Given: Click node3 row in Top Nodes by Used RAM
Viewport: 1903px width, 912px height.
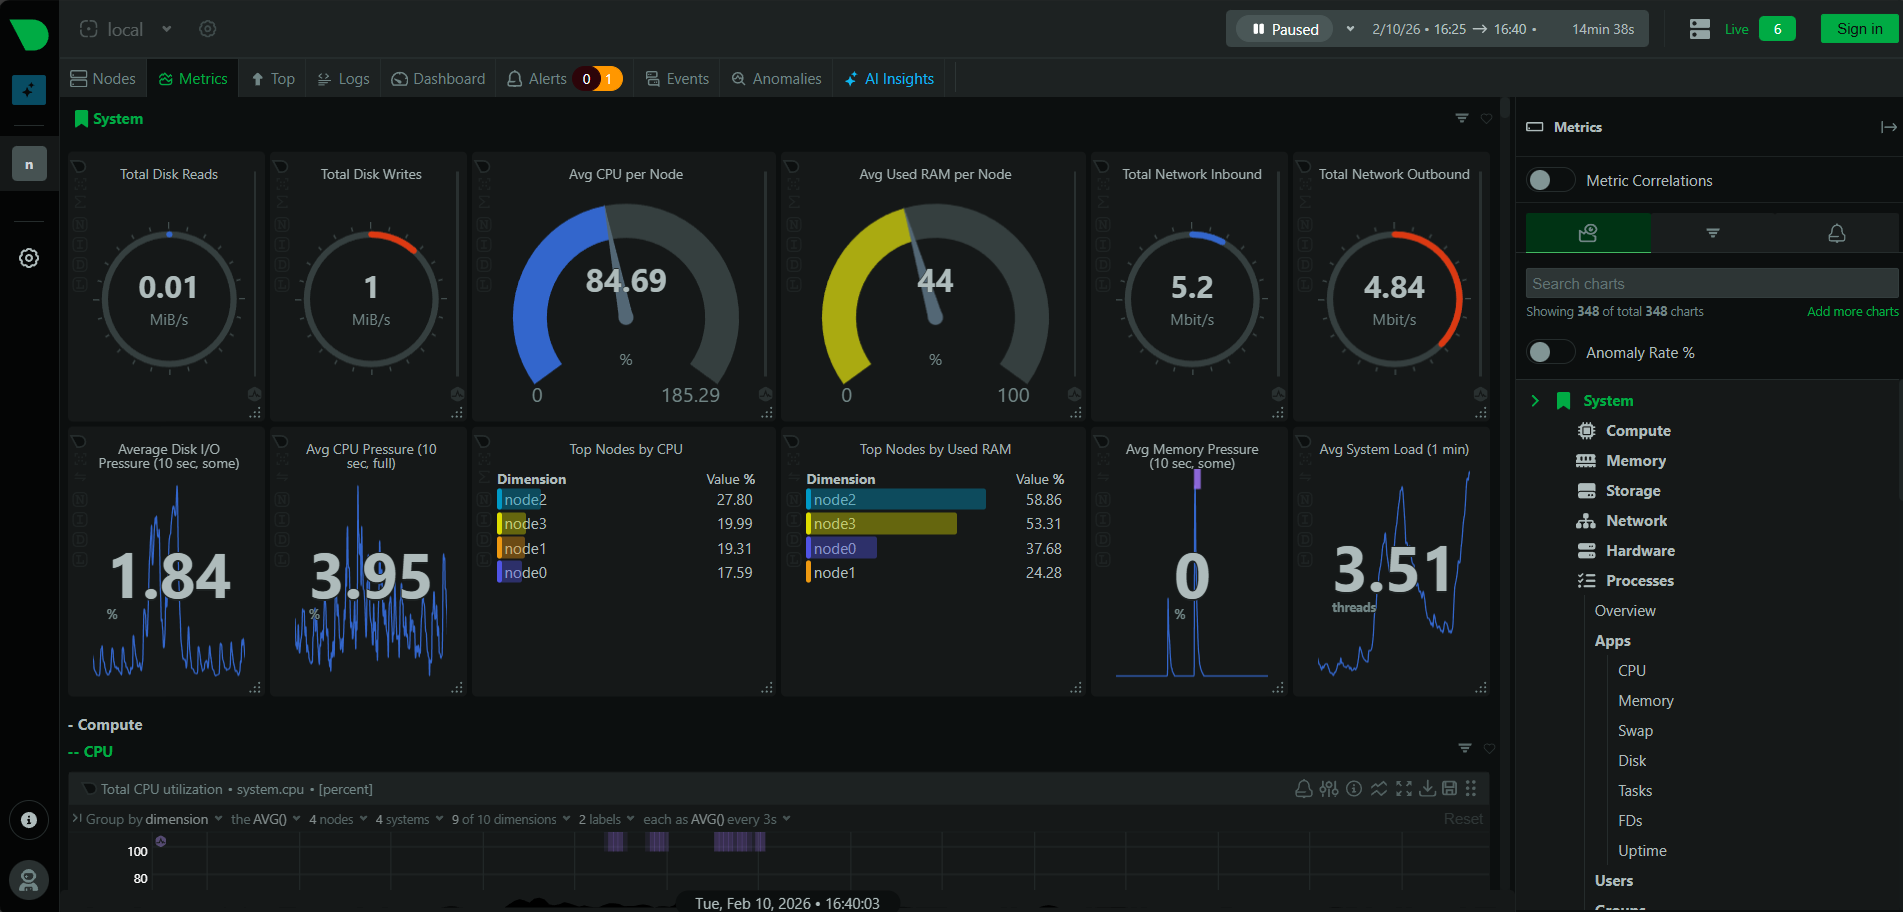Looking at the screenshot, I should (935, 524).
